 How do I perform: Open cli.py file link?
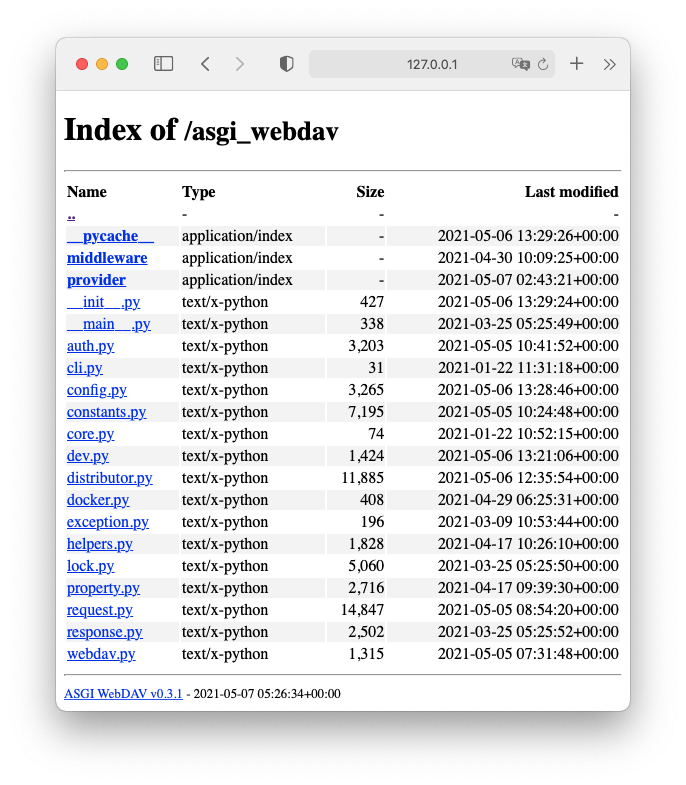(x=85, y=368)
